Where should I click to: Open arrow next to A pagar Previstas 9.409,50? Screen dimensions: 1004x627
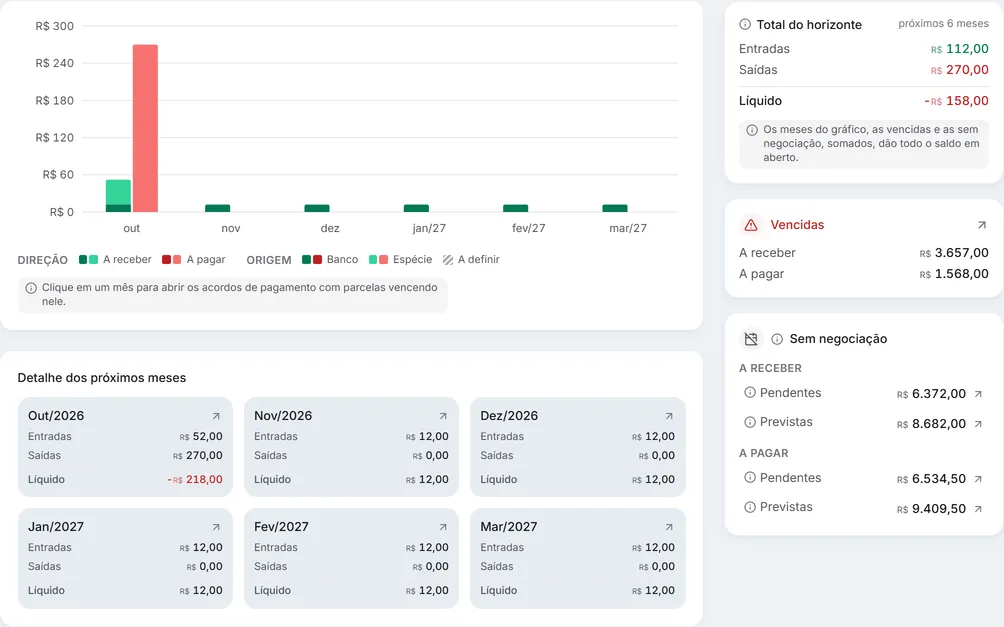coord(978,509)
